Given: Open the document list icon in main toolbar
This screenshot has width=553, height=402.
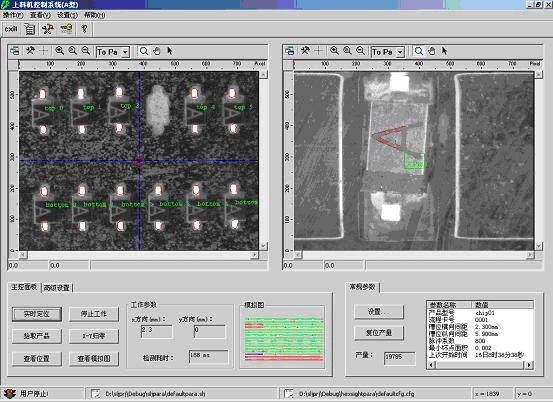Looking at the screenshot, I should [30, 29].
